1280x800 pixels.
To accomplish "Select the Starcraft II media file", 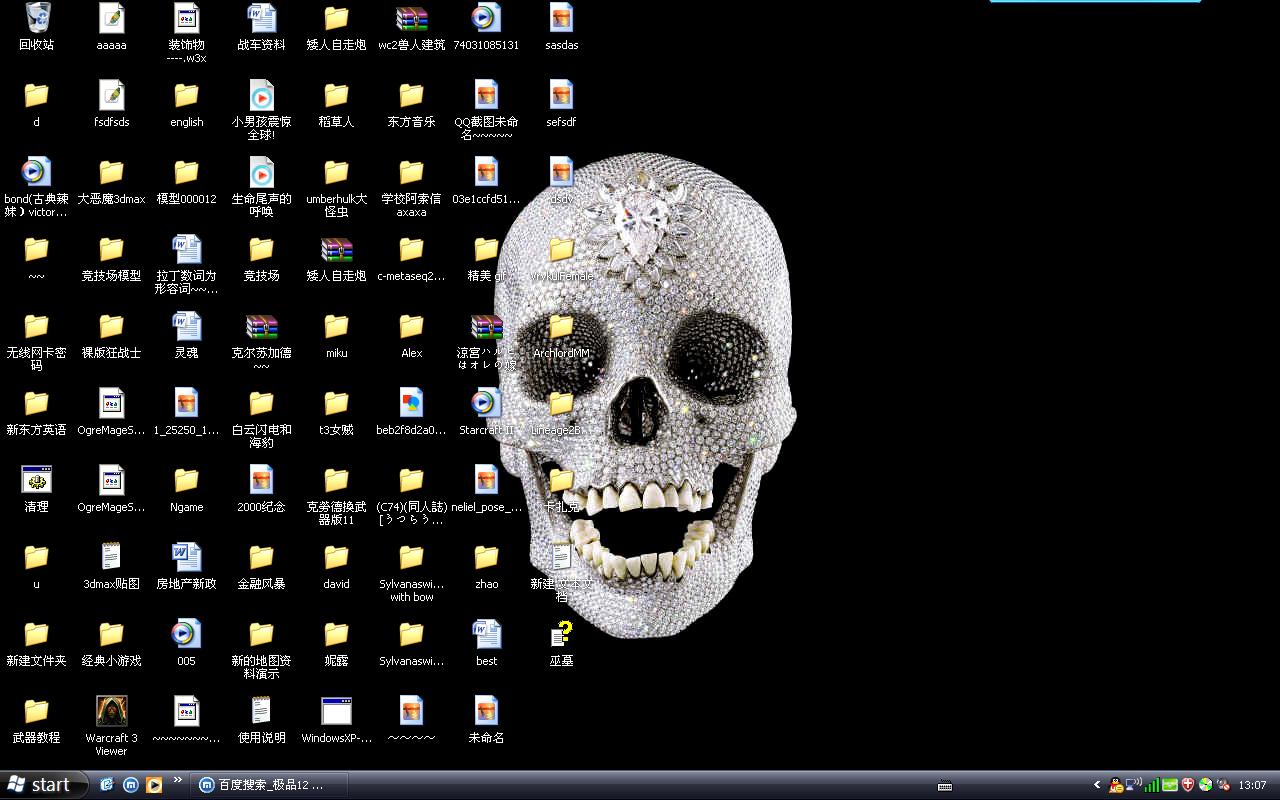I will [486, 403].
